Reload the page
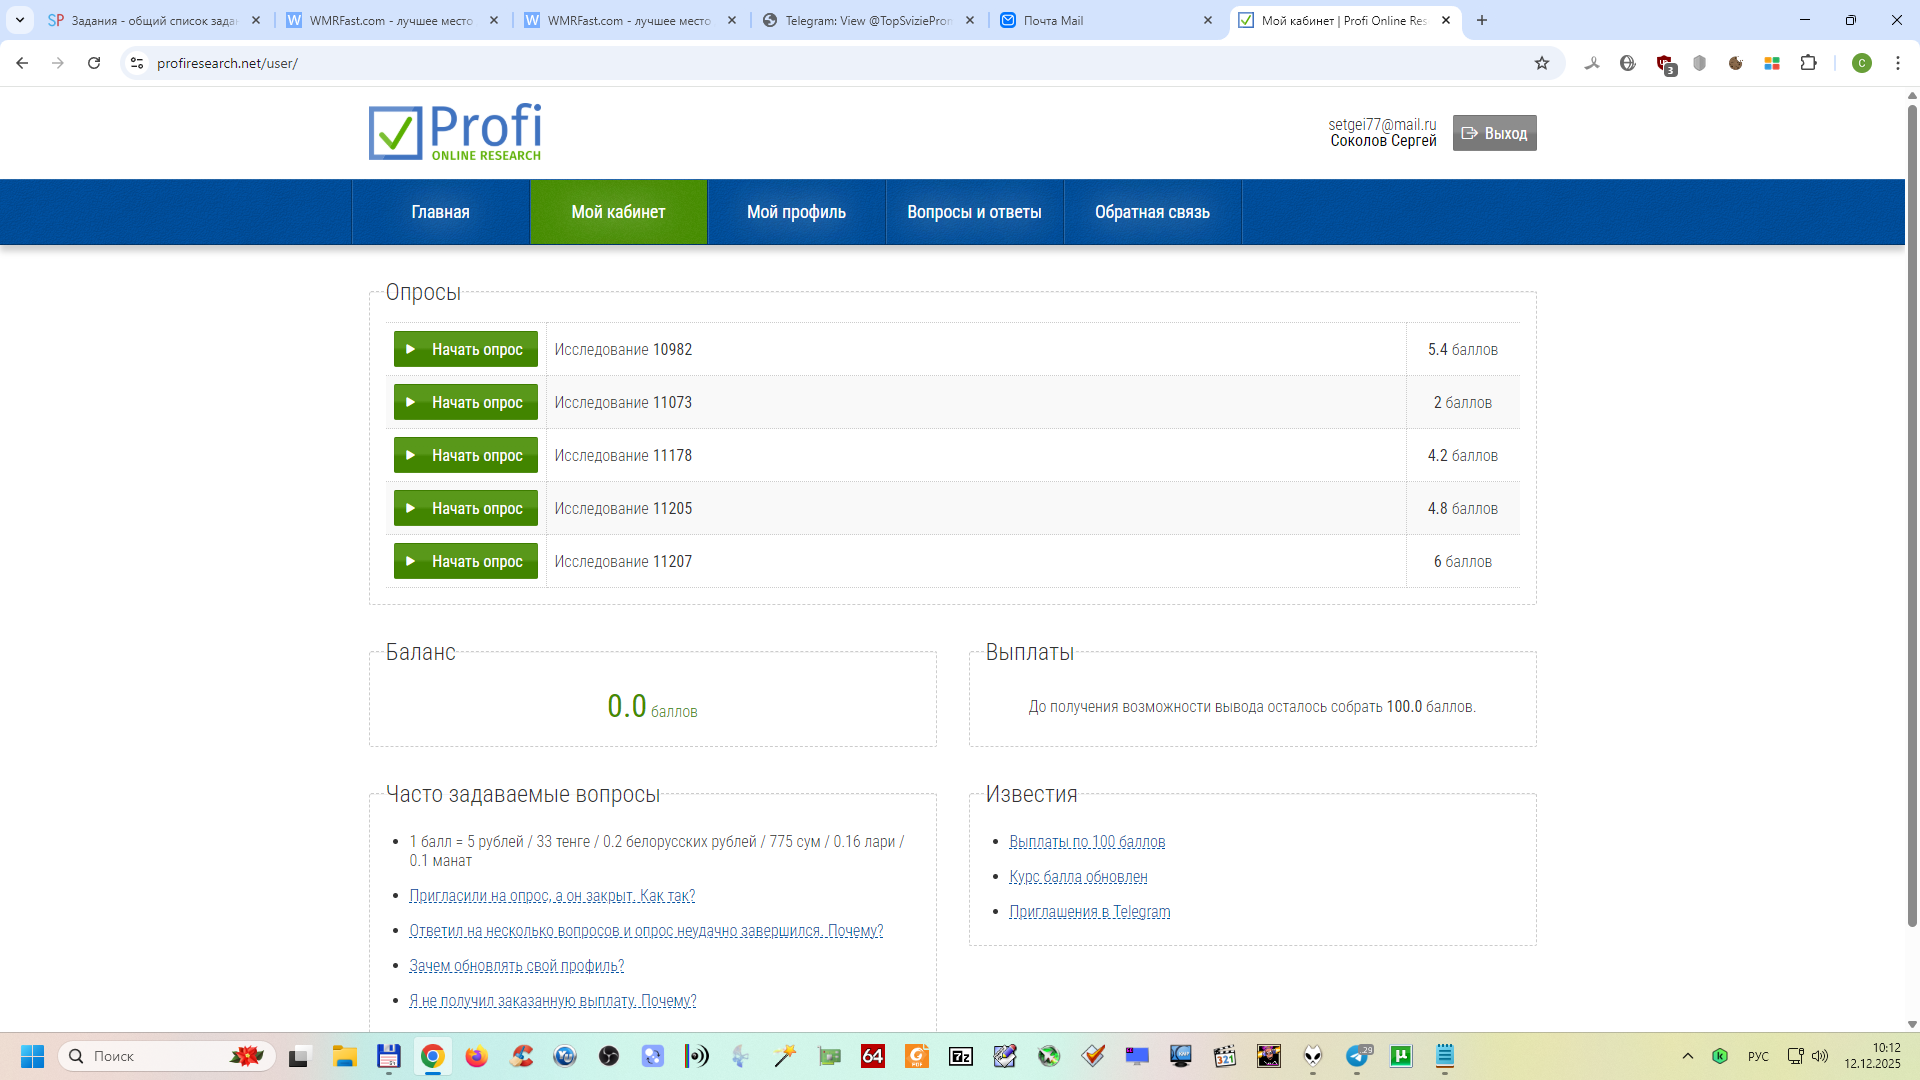This screenshot has height=1080, width=1920. 94,63
